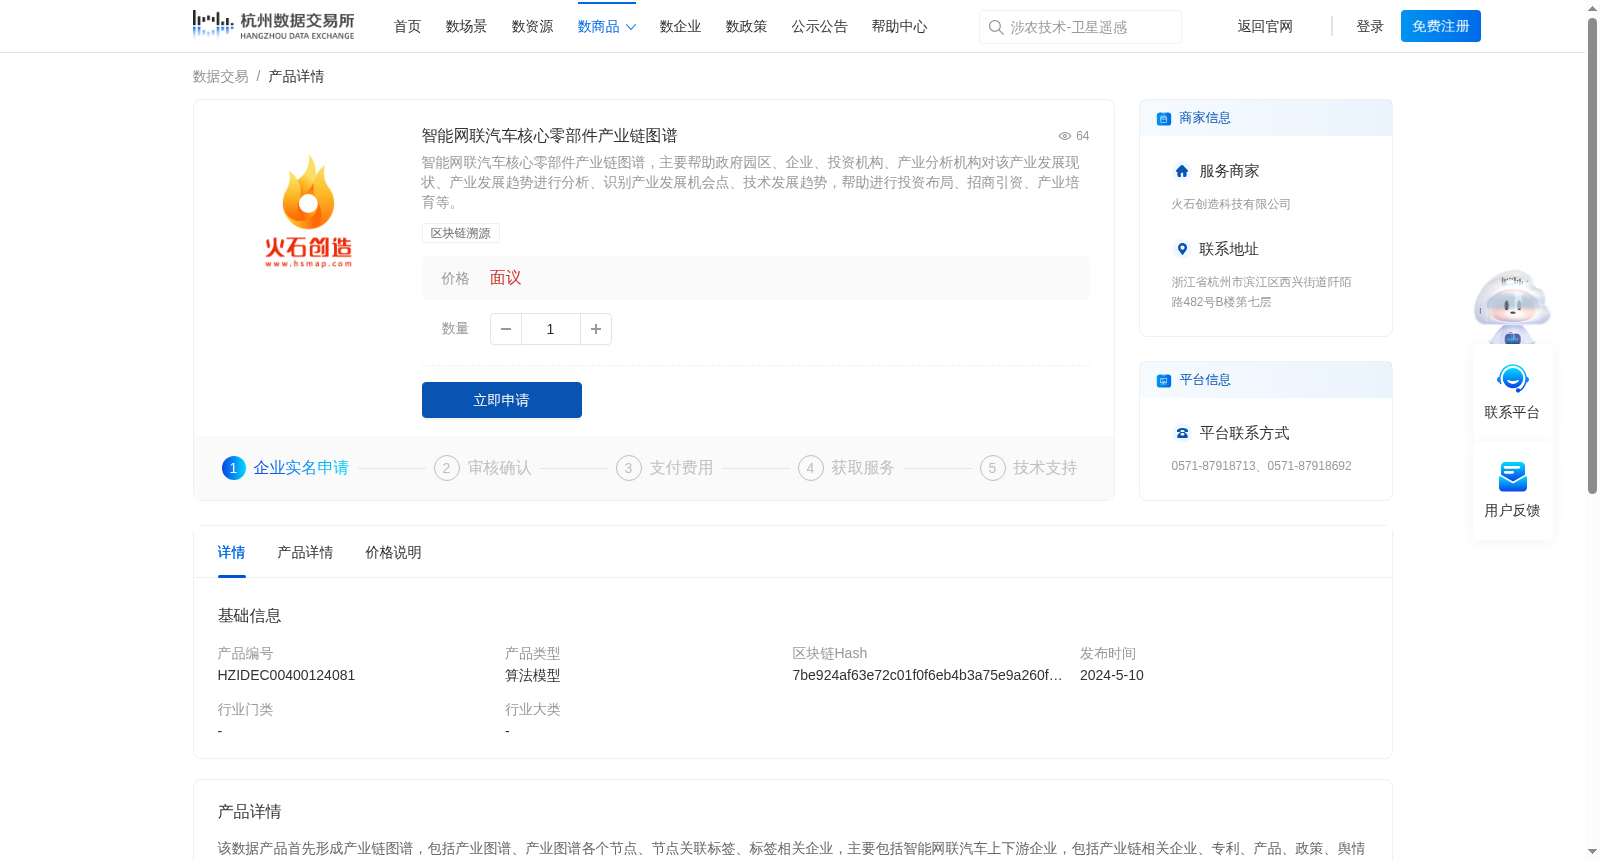Open the 帮助中心 menu item

click(899, 27)
